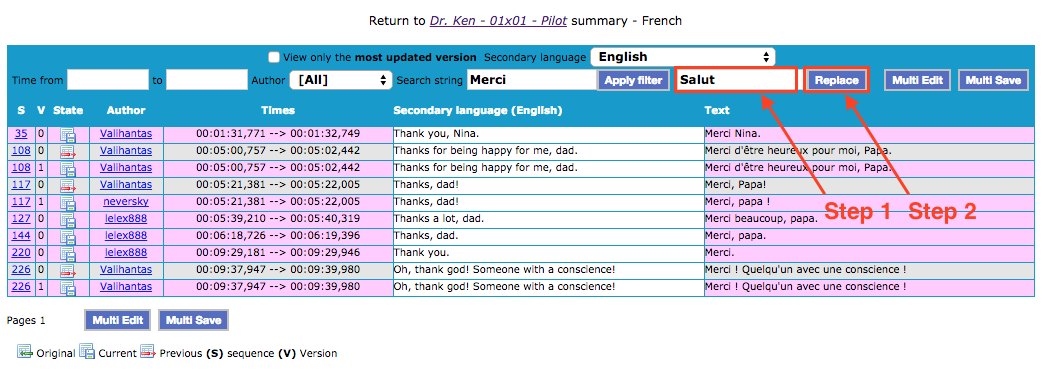The image size is (1042, 371).
Task: Open the Secondary language dropdown
Action: pos(682,57)
